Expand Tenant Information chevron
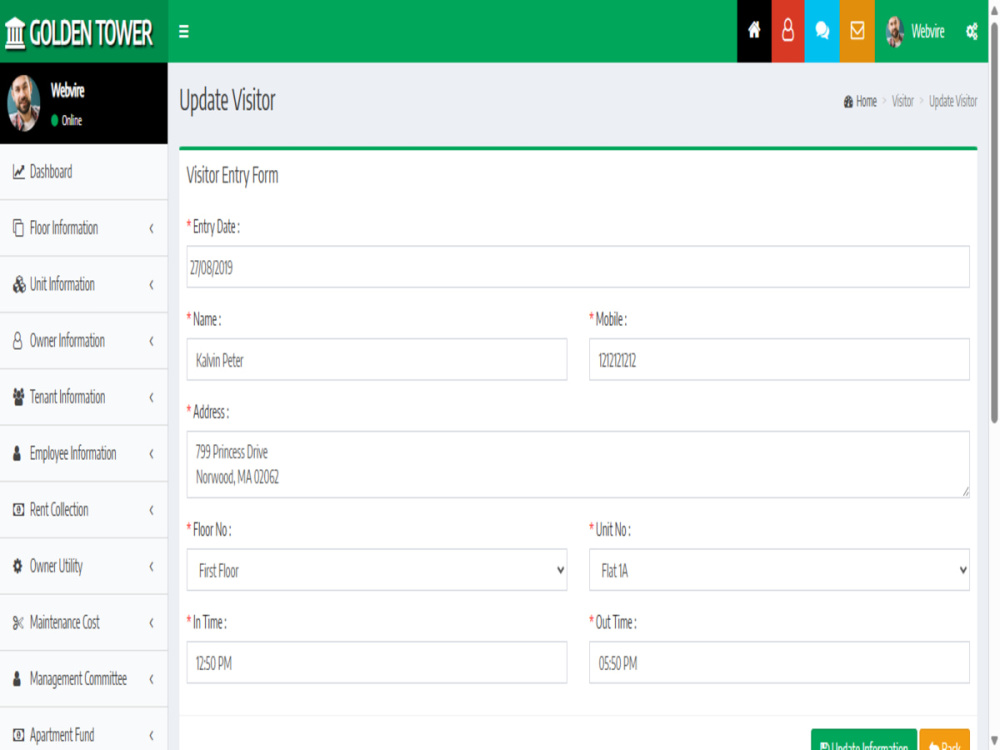The image size is (1000, 750). [151, 397]
